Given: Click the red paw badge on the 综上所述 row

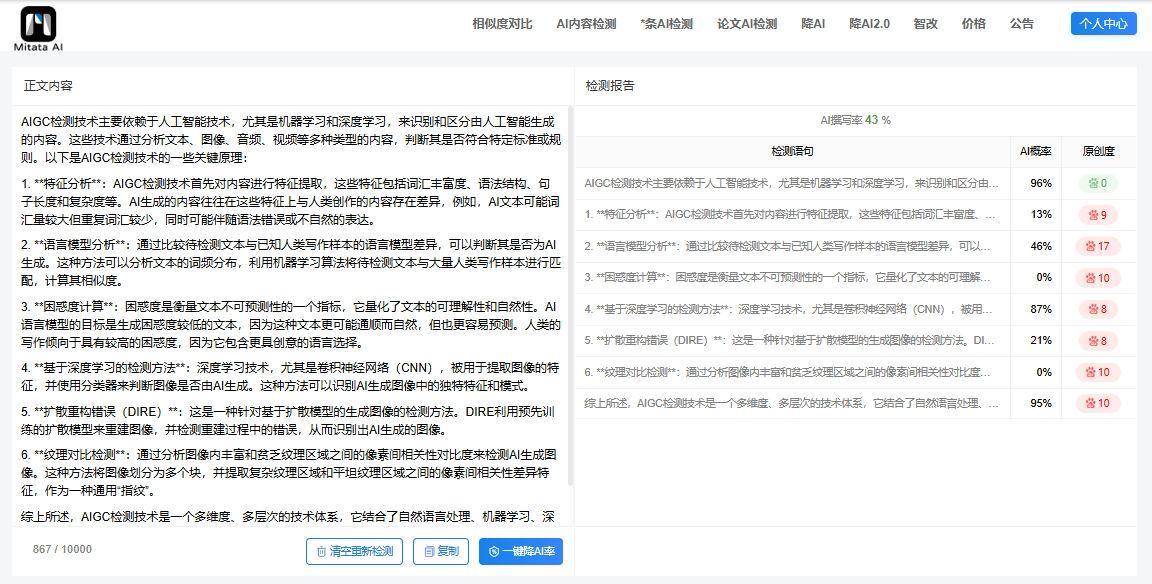Looking at the screenshot, I should click(1100, 403).
